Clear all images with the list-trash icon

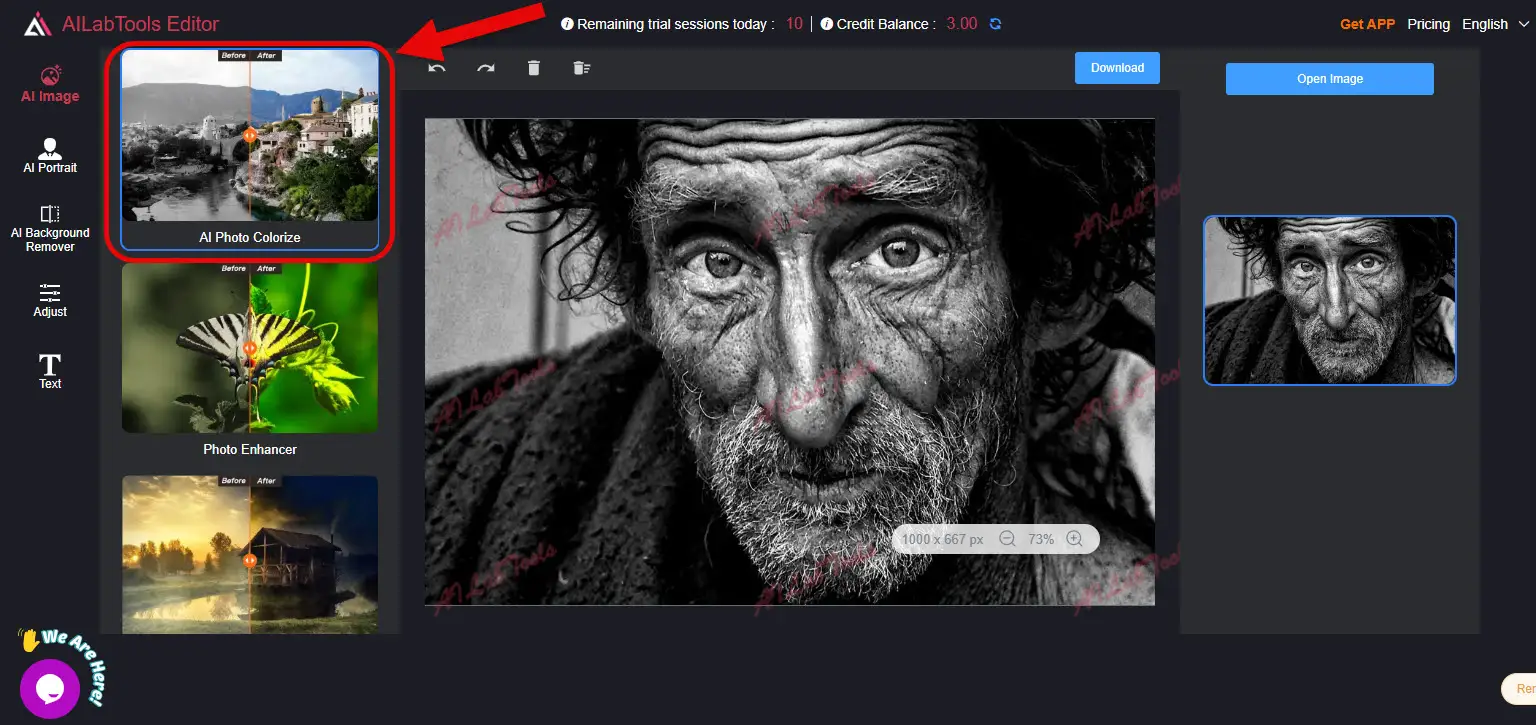[x=582, y=68]
